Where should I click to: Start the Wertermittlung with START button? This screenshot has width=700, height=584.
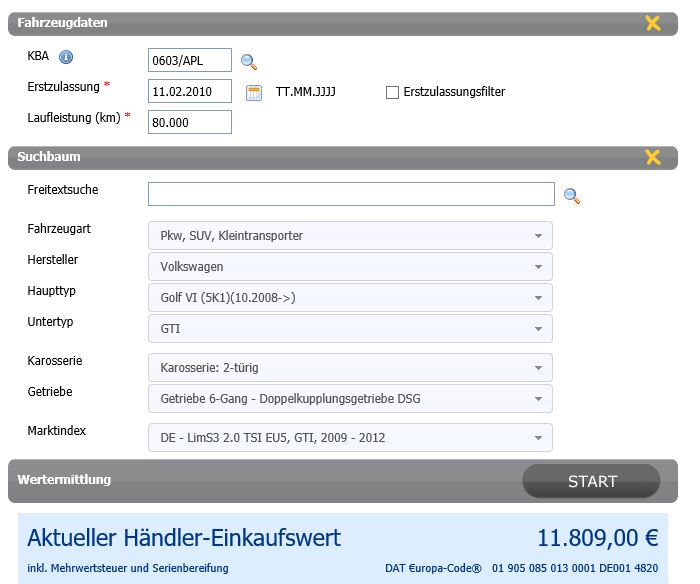pos(592,481)
